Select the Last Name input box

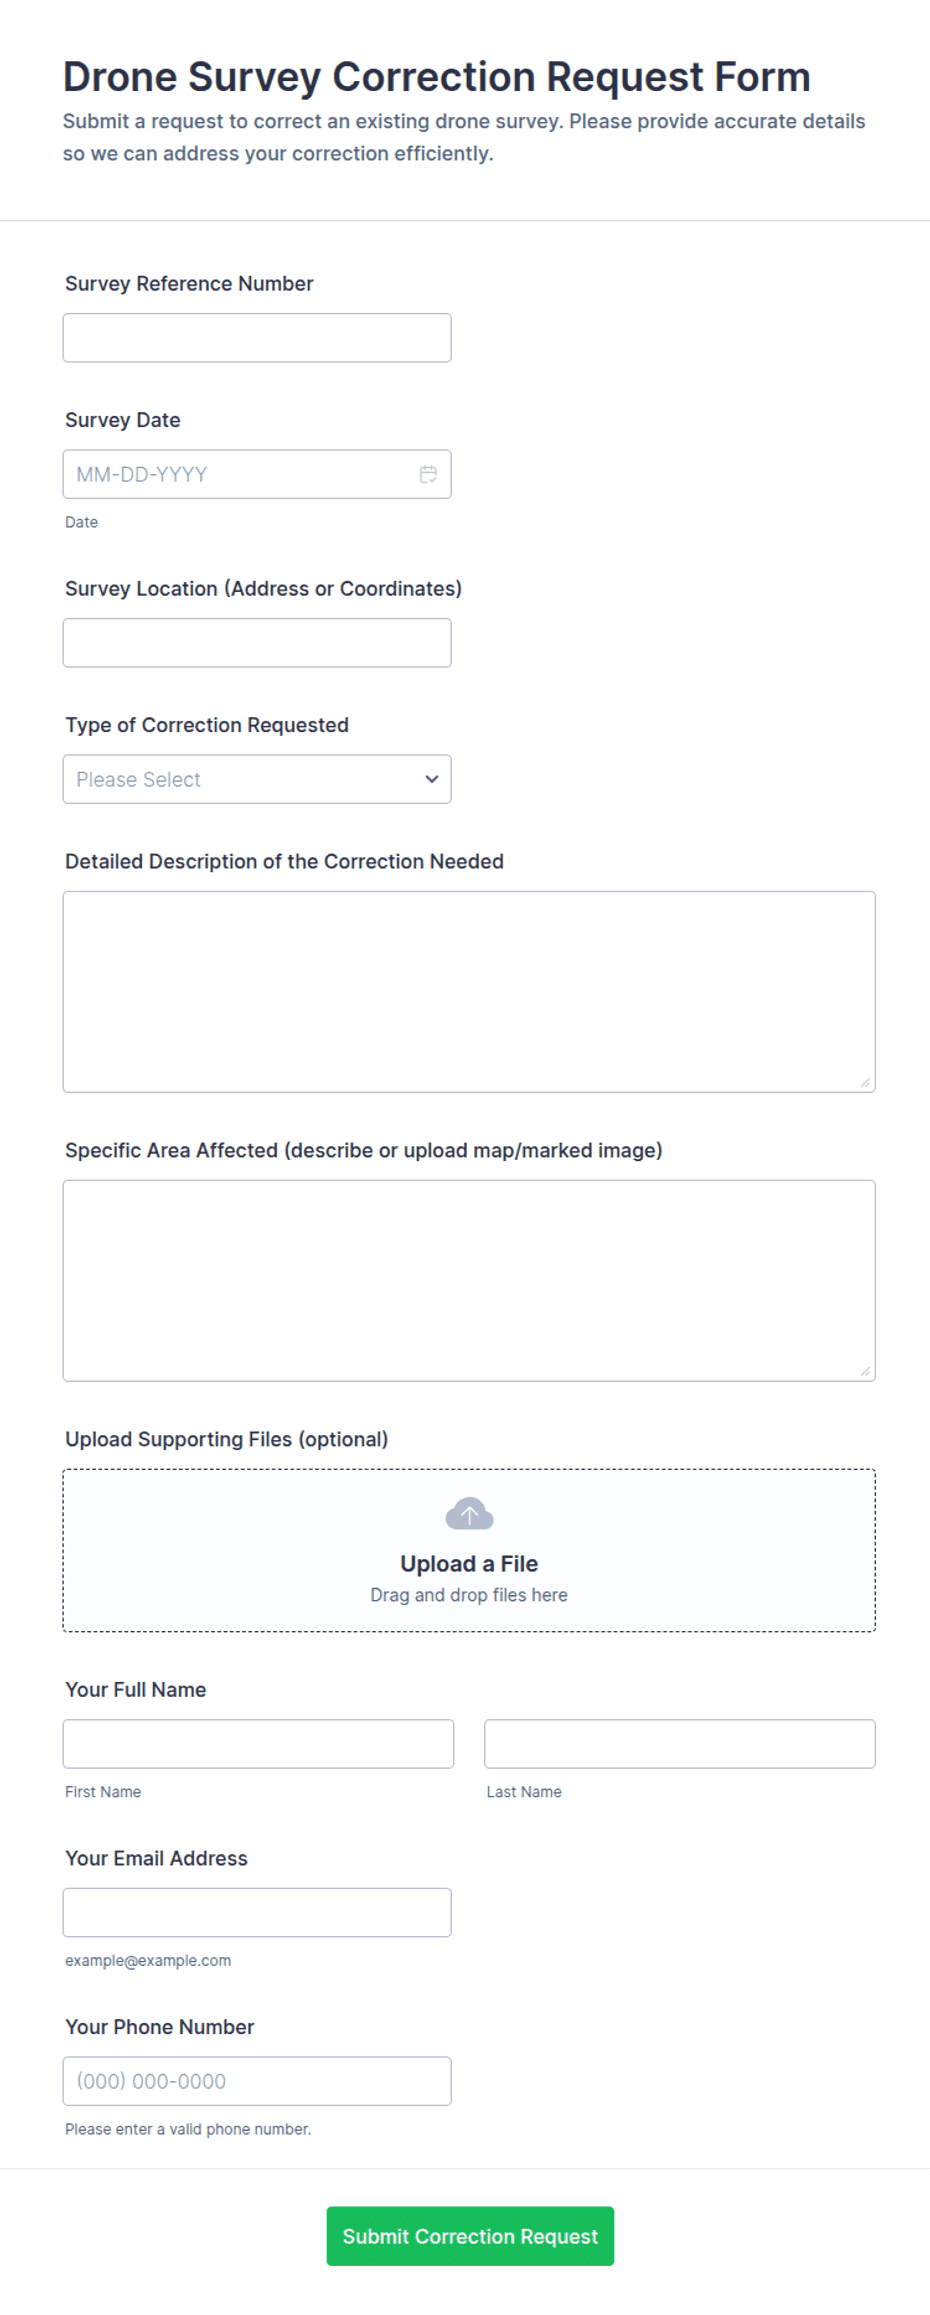point(680,1744)
